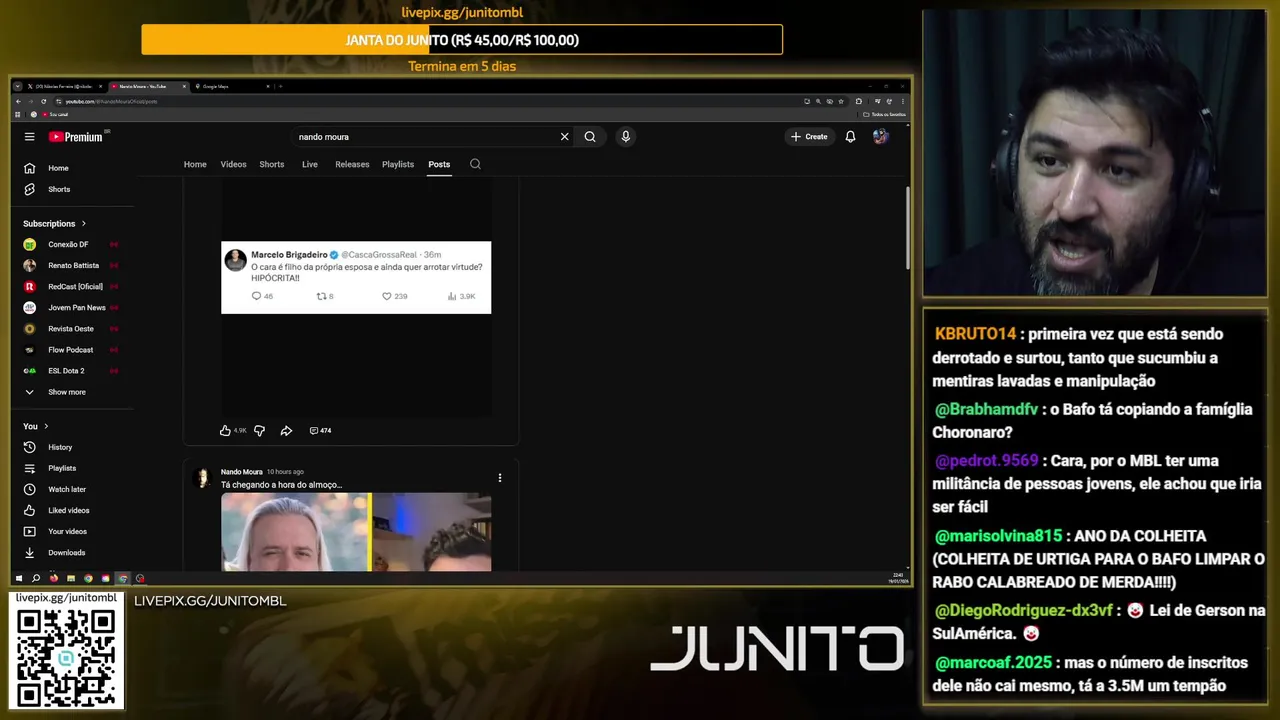Switch to the channel Videos tab
This screenshot has width=1280, height=720.
[x=233, y=164]
